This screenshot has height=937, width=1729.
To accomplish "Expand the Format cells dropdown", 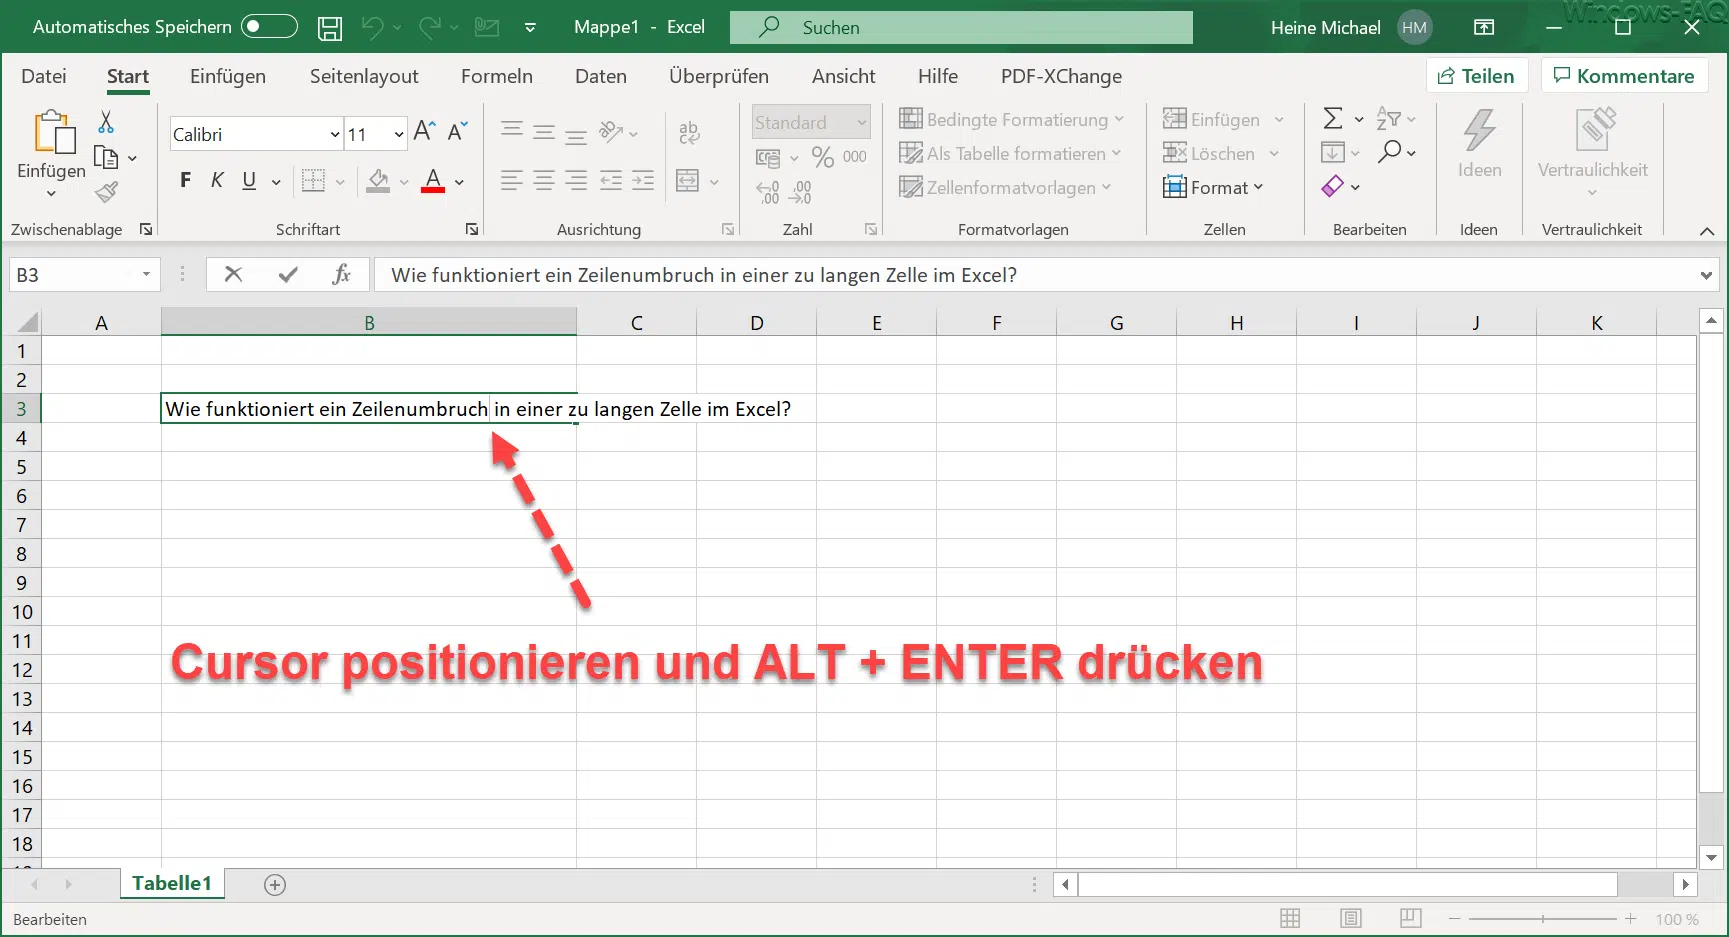I will pyautogui.click(x=1214, y=187).
